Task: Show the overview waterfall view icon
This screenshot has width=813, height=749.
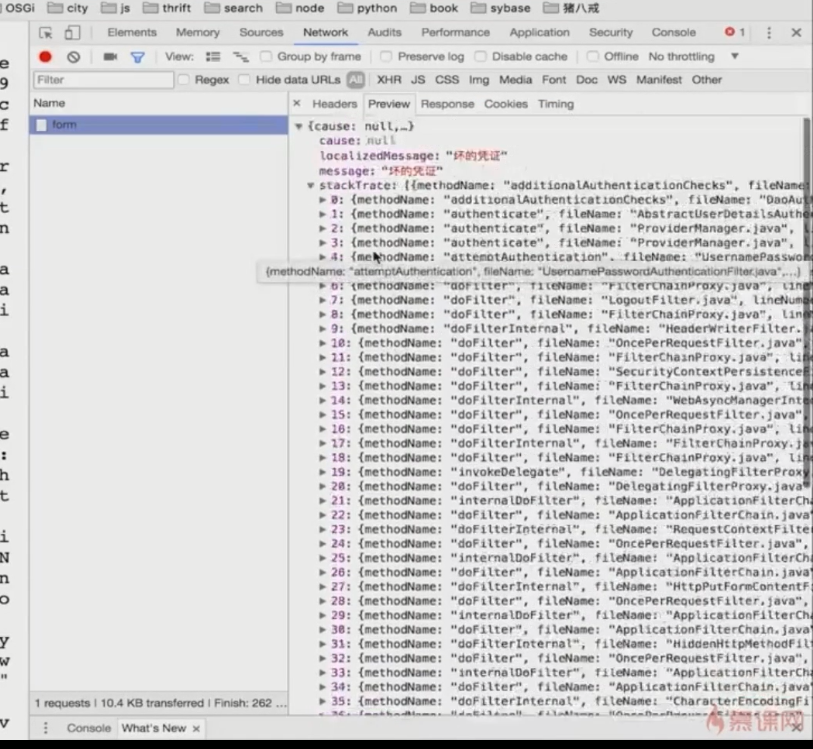Action: (241, 56)
